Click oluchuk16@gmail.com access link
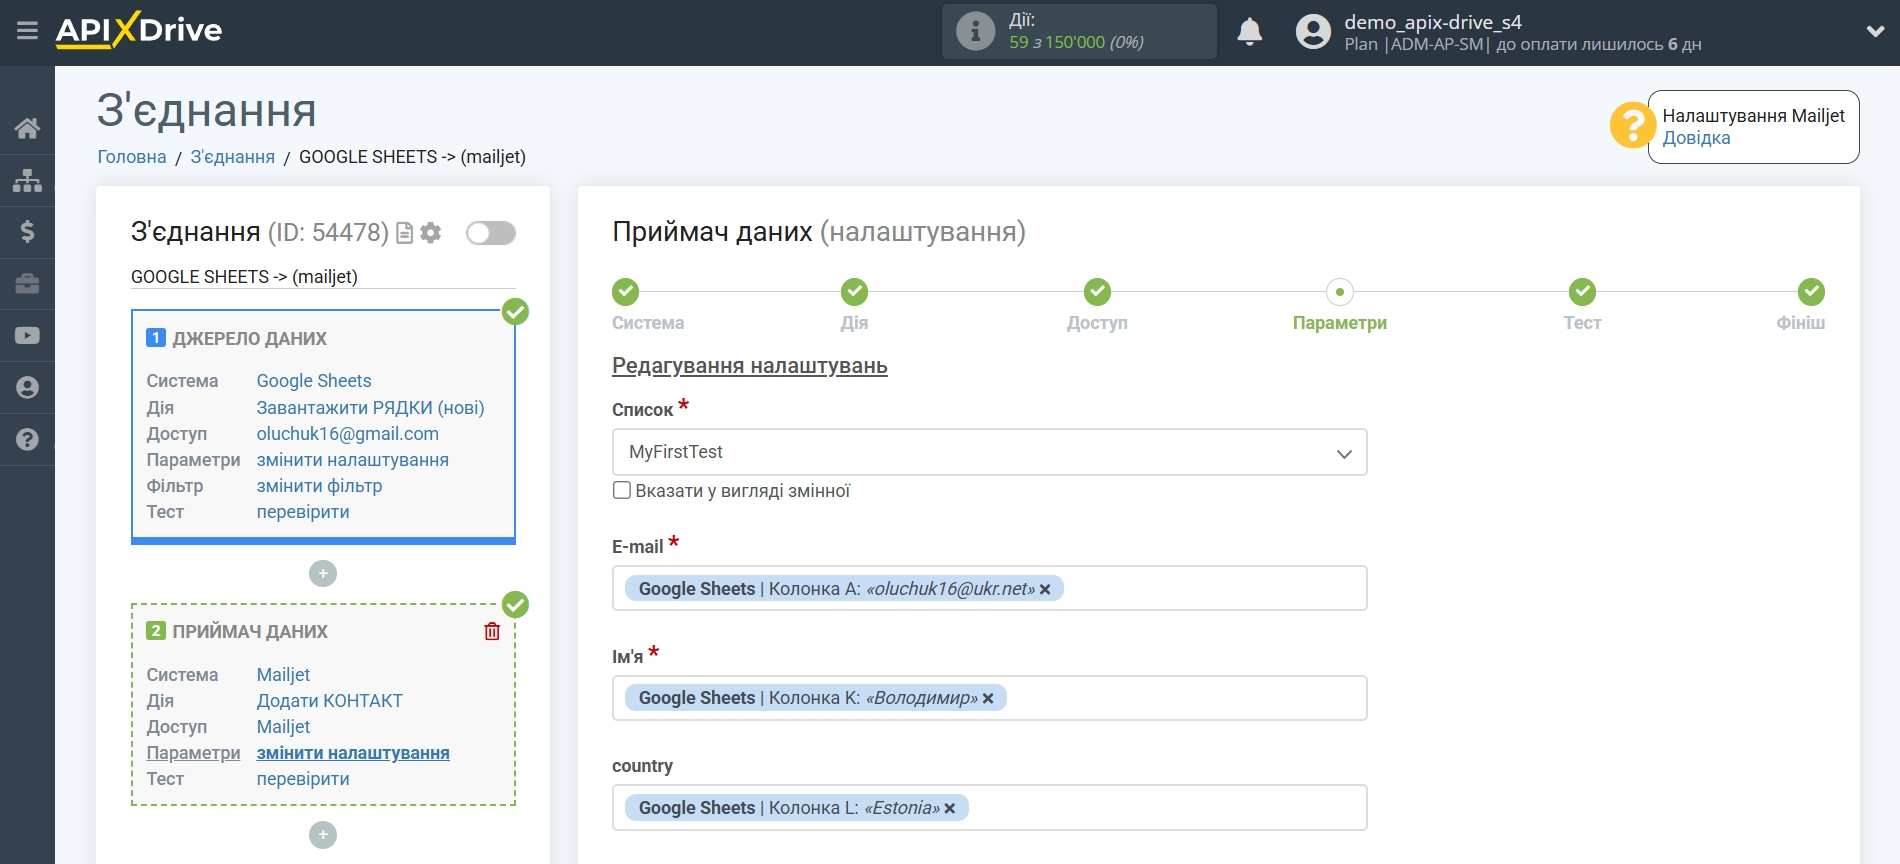 348,434
